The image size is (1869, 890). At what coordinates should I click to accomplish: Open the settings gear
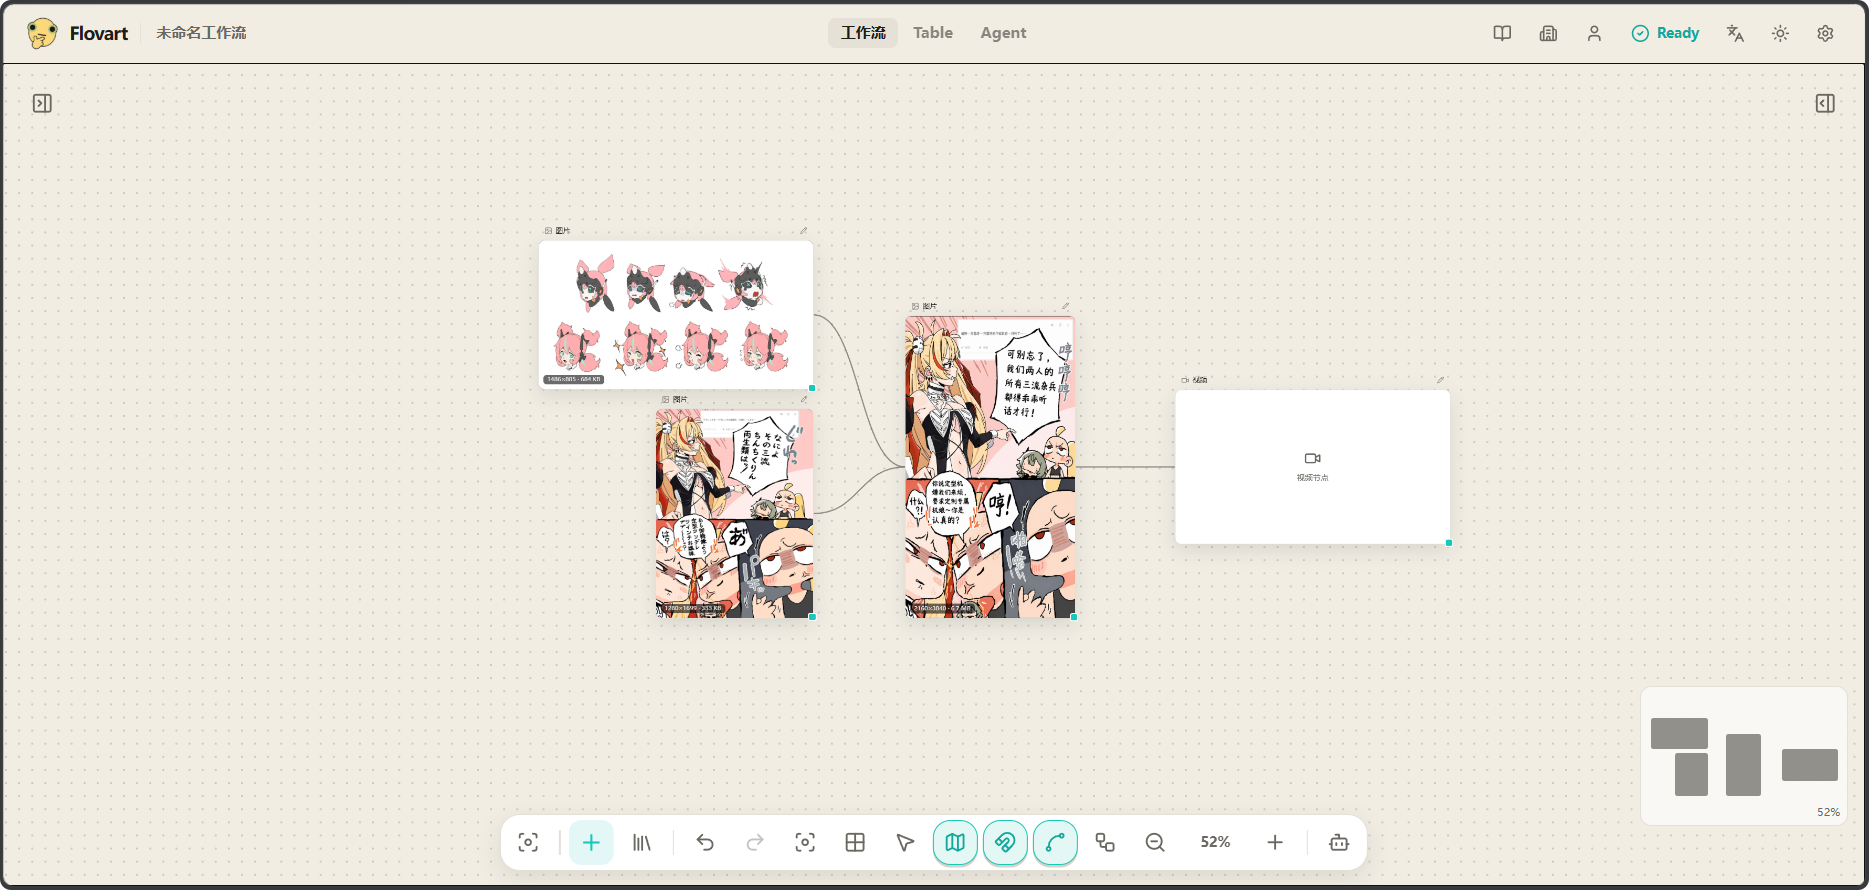tap(1825, 33)
